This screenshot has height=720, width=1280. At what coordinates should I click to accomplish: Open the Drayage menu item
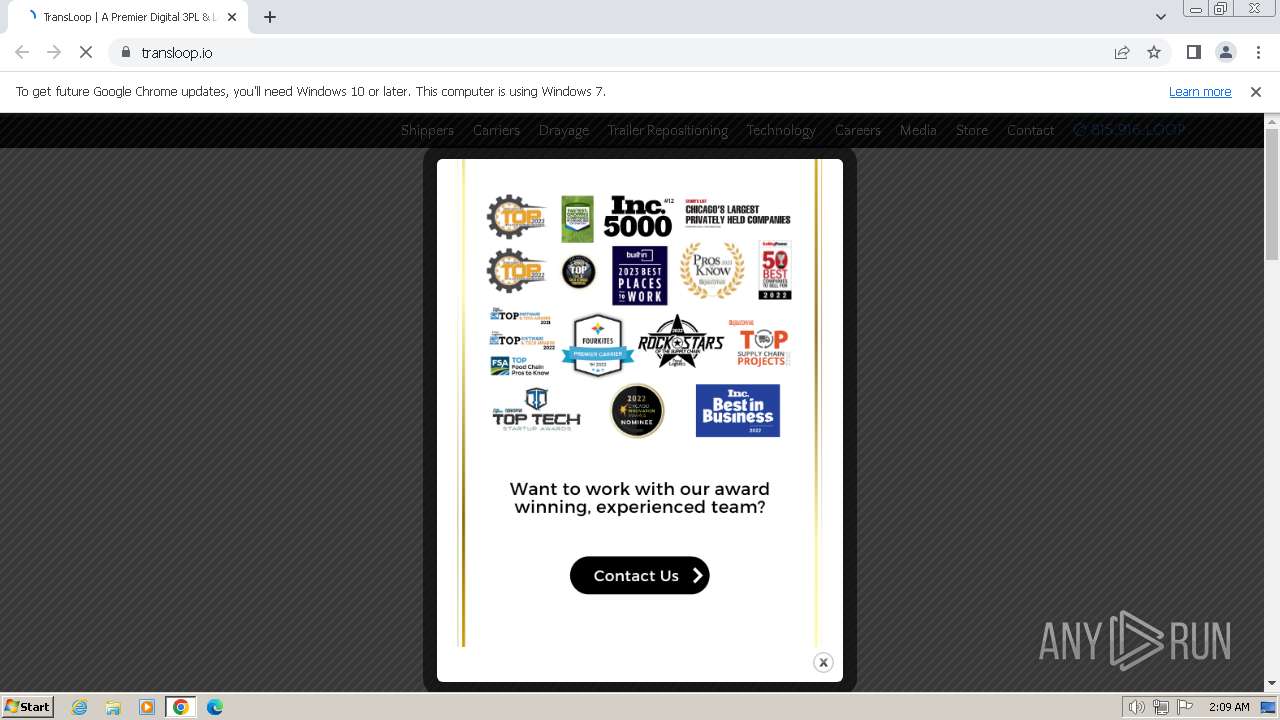tap(564, 130)
